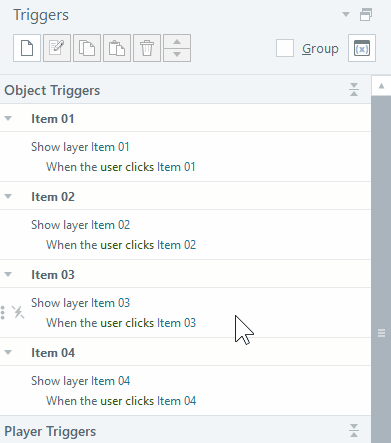
Task: Select the Item 03 header row
Action: click(185, 274)
